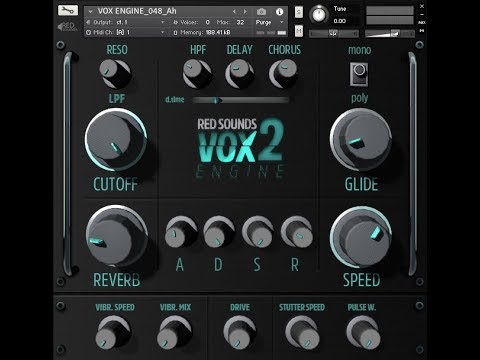The height and width of the screenshot is (360, 480).
Task: Show instrument info with the i icon
Action: tap(279, 12)
